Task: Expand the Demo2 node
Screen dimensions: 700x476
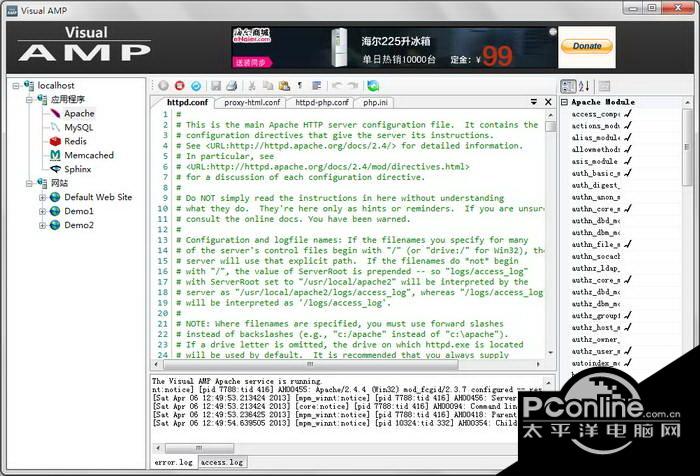Action: coord(42,225)
